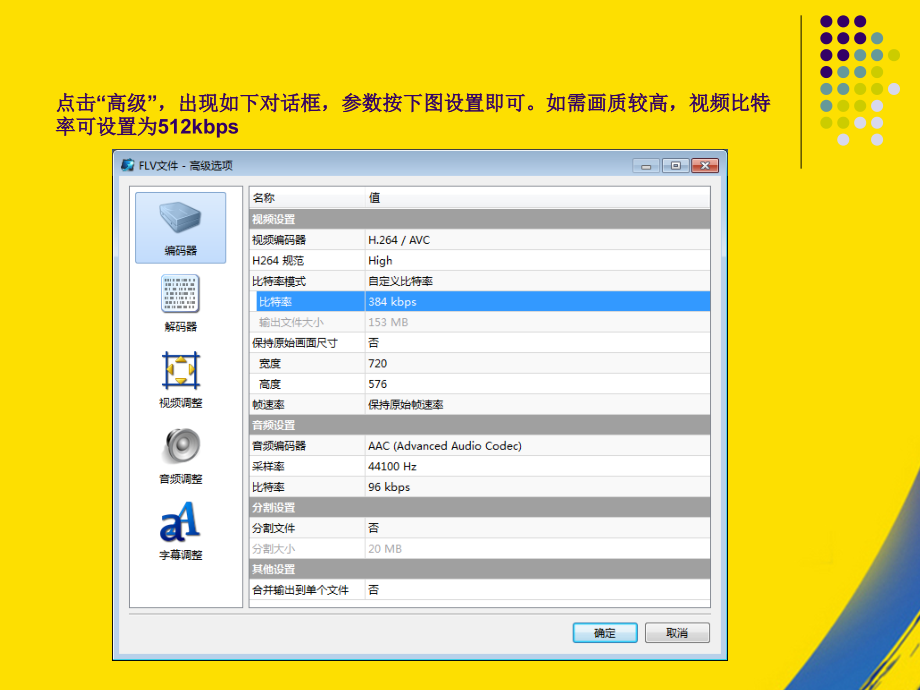The width and height of the screenshot is (920, 690).
Task: Select the H264 规范 row label
Action: 278,261
